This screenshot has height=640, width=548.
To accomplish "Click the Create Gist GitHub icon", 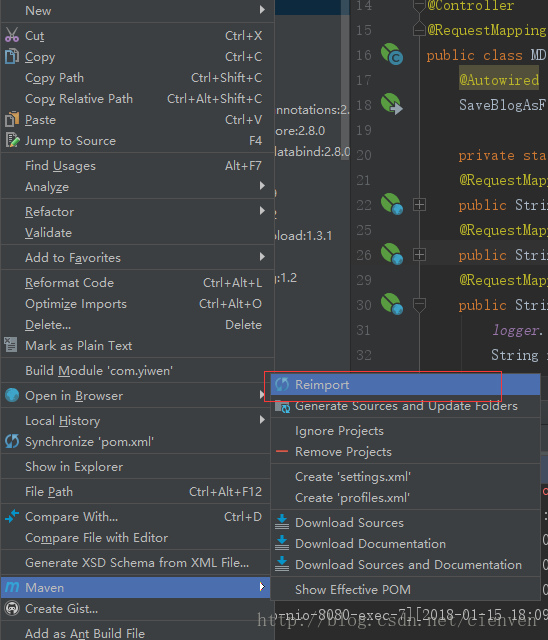I will click(12, 609).
